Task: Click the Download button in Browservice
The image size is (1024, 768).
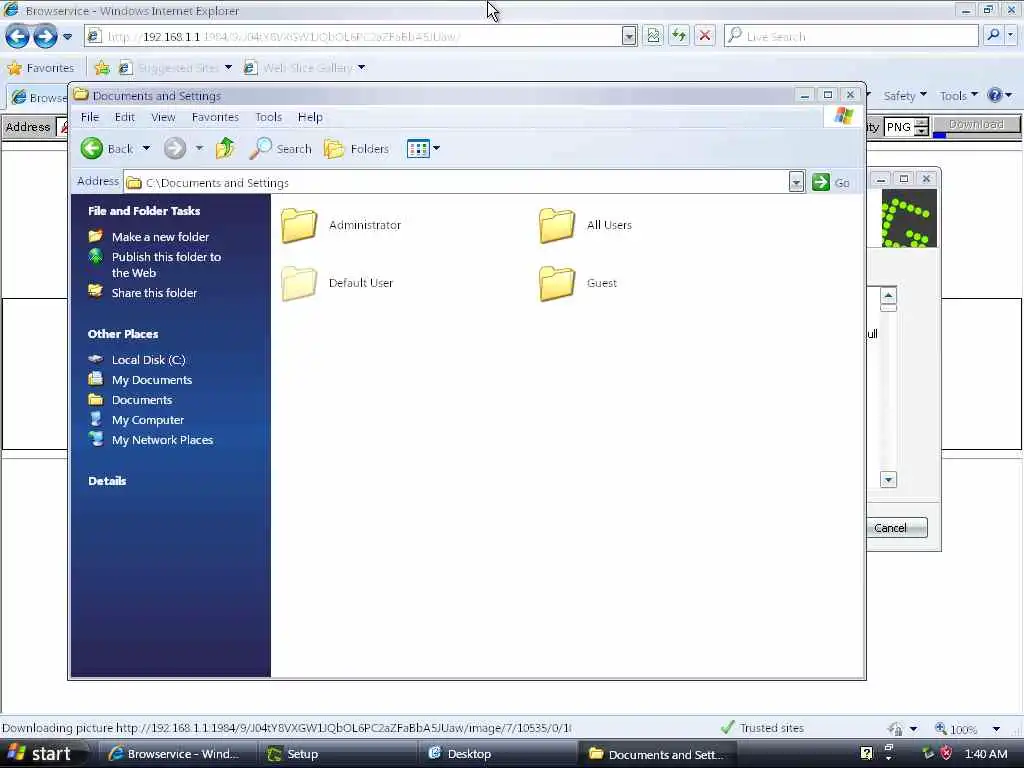Action: click(976, 125)
